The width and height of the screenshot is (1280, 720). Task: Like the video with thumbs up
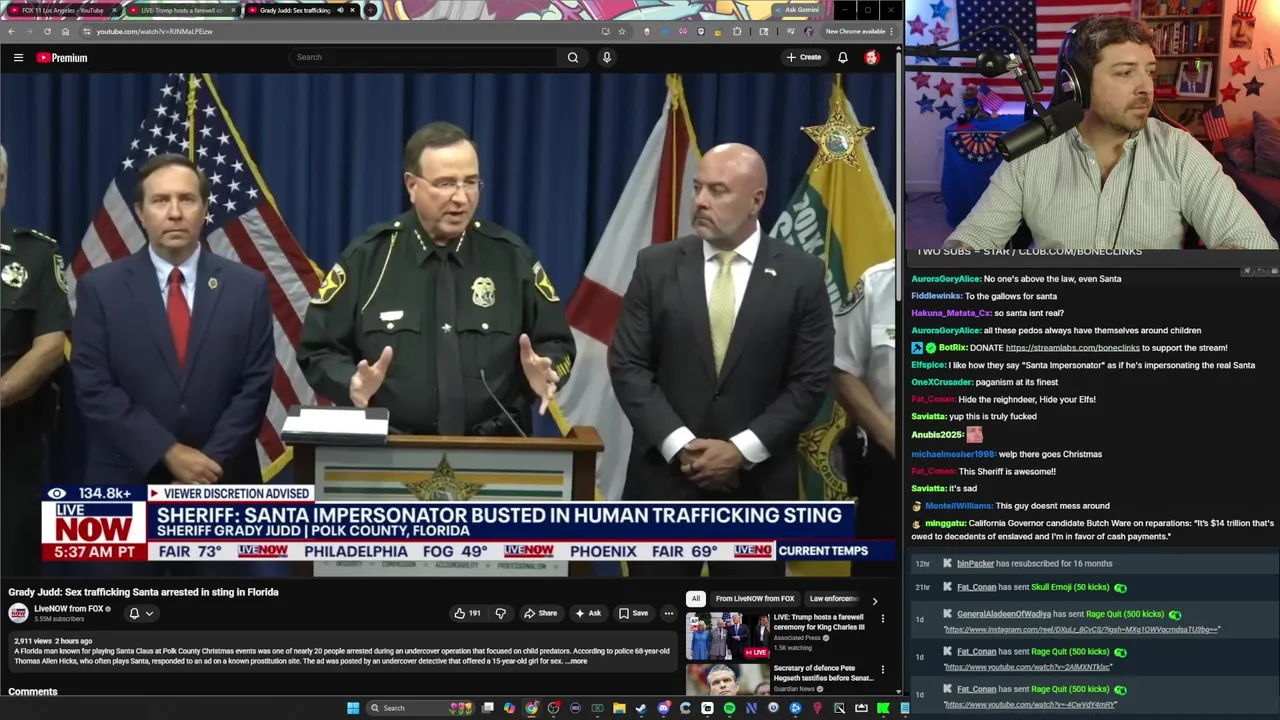(x=467, y=613)
